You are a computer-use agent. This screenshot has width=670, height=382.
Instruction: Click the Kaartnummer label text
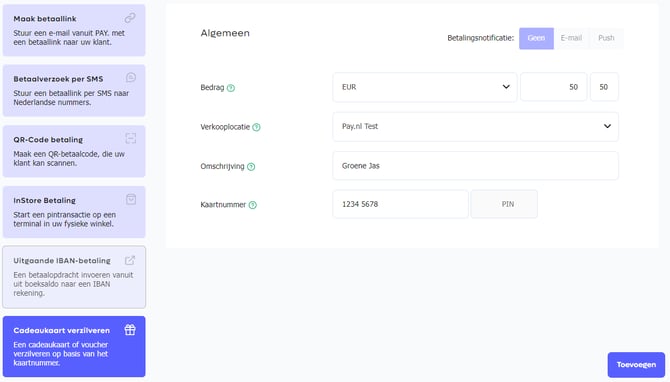click(223, 205)
